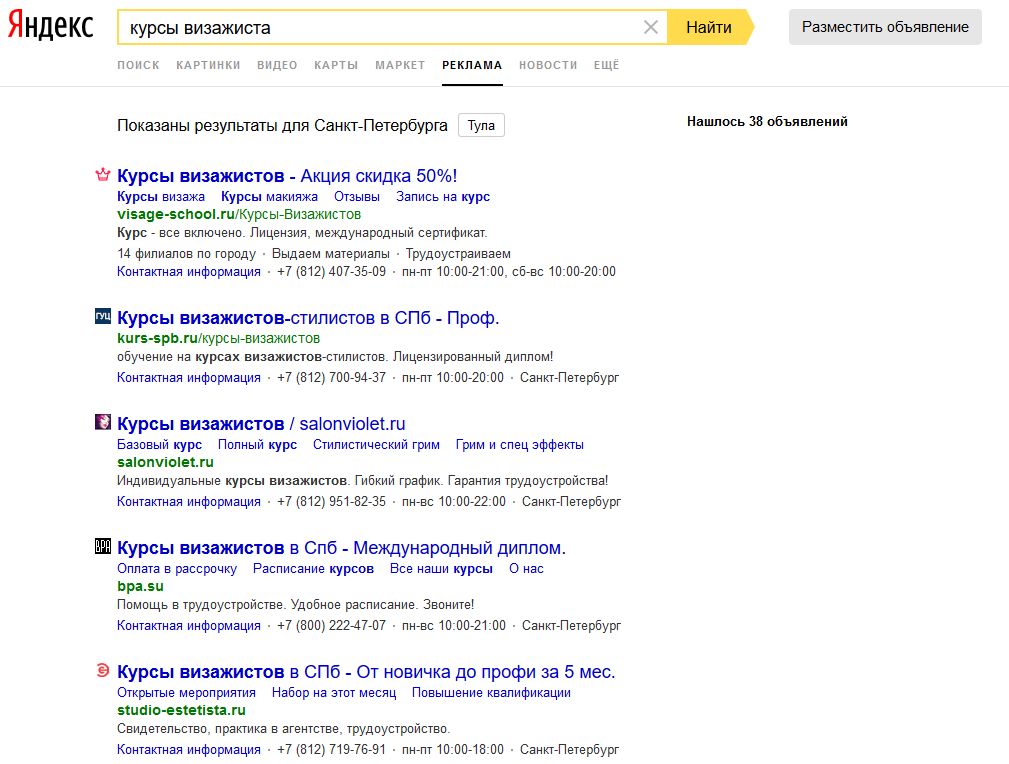Clear the search query with the X icon
1009x764 pixels.
tap(651, 27)
